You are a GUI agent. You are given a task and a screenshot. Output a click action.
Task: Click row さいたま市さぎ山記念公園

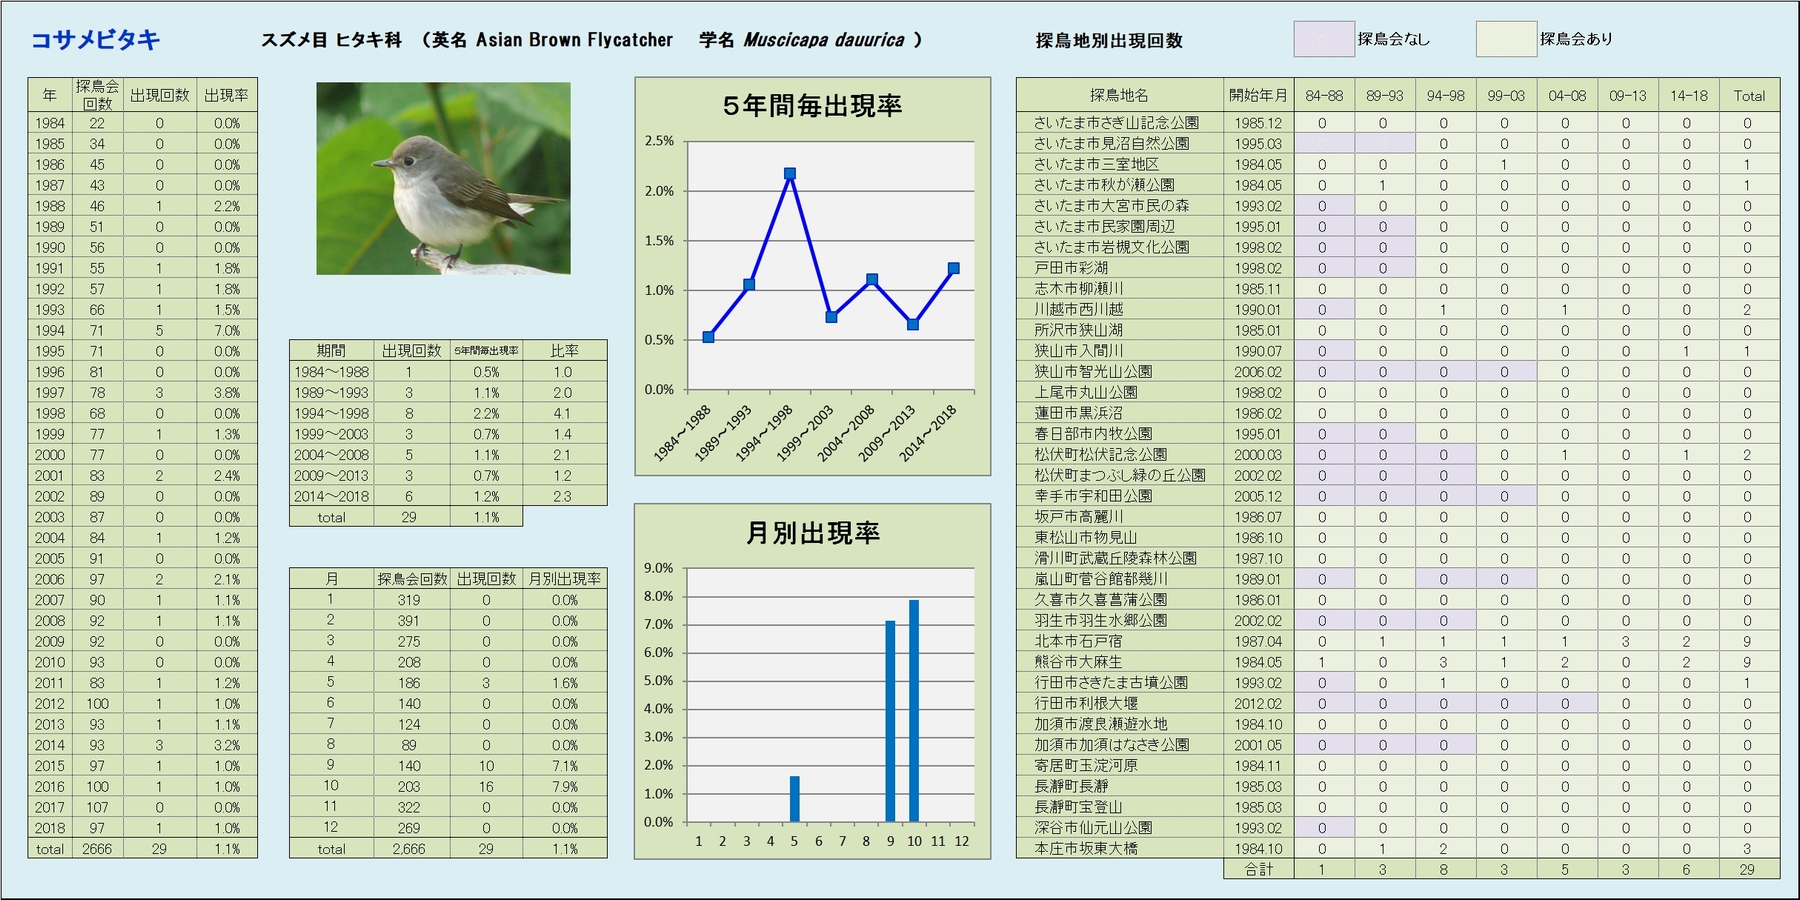click(x=1398, y=123)
